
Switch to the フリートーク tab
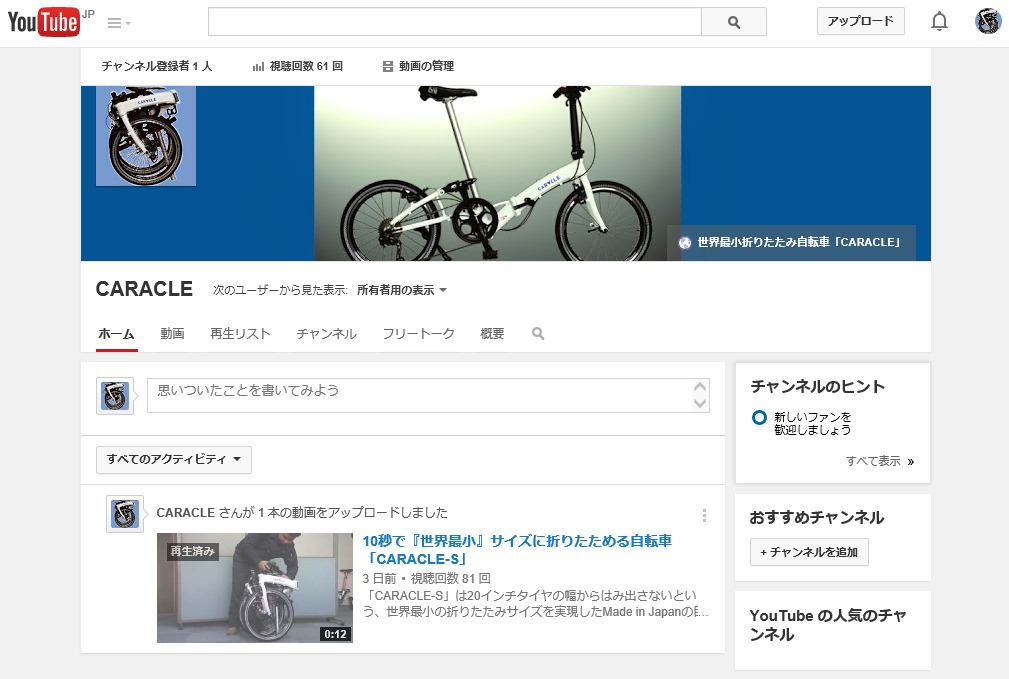[418, 333]
